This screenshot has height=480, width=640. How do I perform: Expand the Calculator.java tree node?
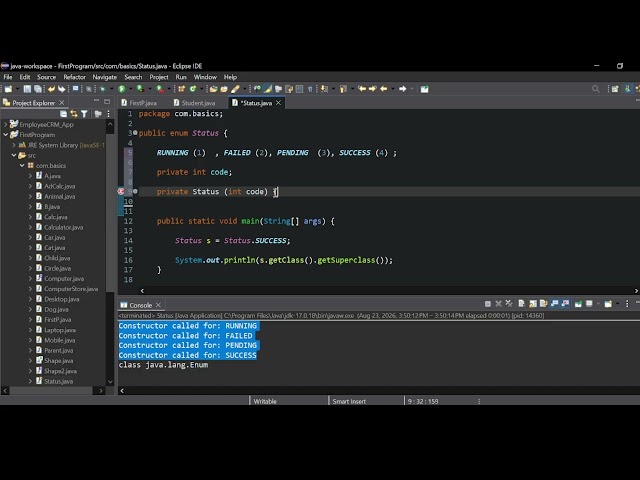tap(30, 227)
